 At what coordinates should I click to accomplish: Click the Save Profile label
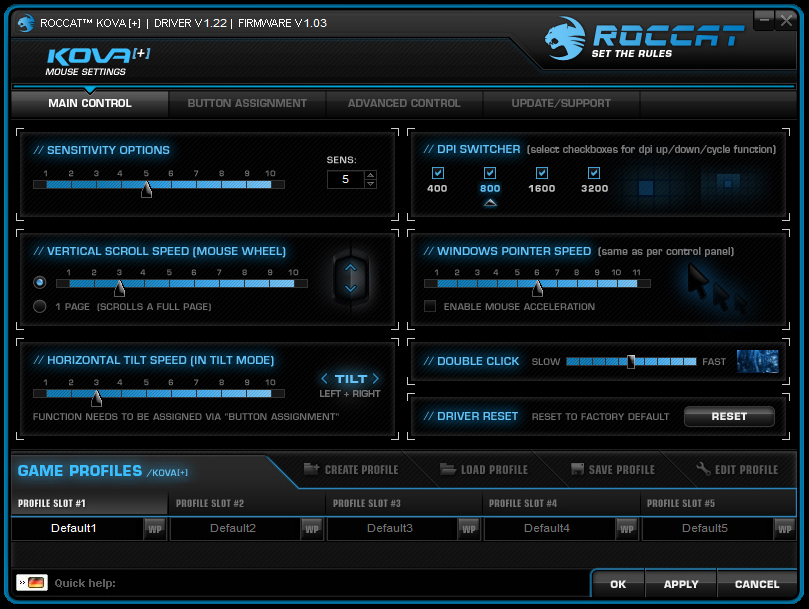[622, 470]
